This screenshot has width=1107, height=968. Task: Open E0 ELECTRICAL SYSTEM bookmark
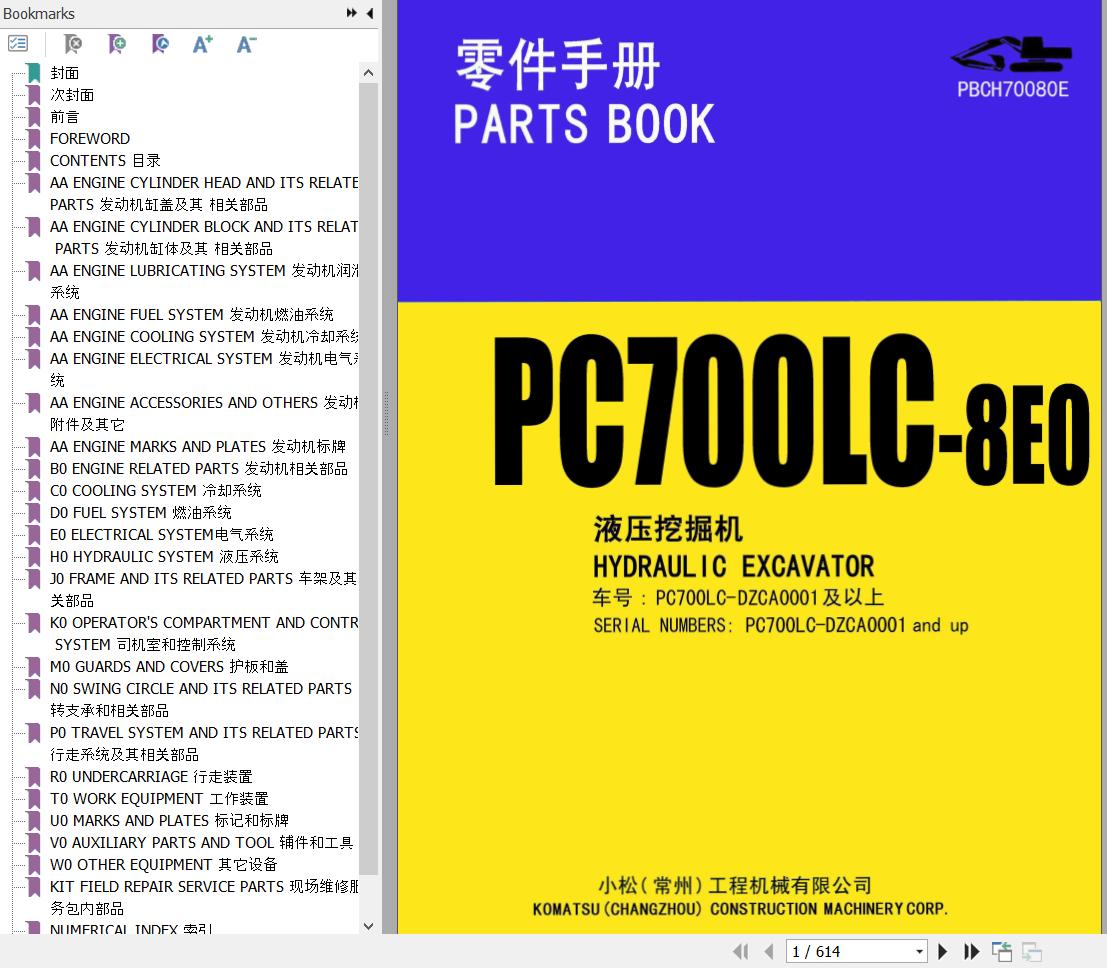[162, 534]
